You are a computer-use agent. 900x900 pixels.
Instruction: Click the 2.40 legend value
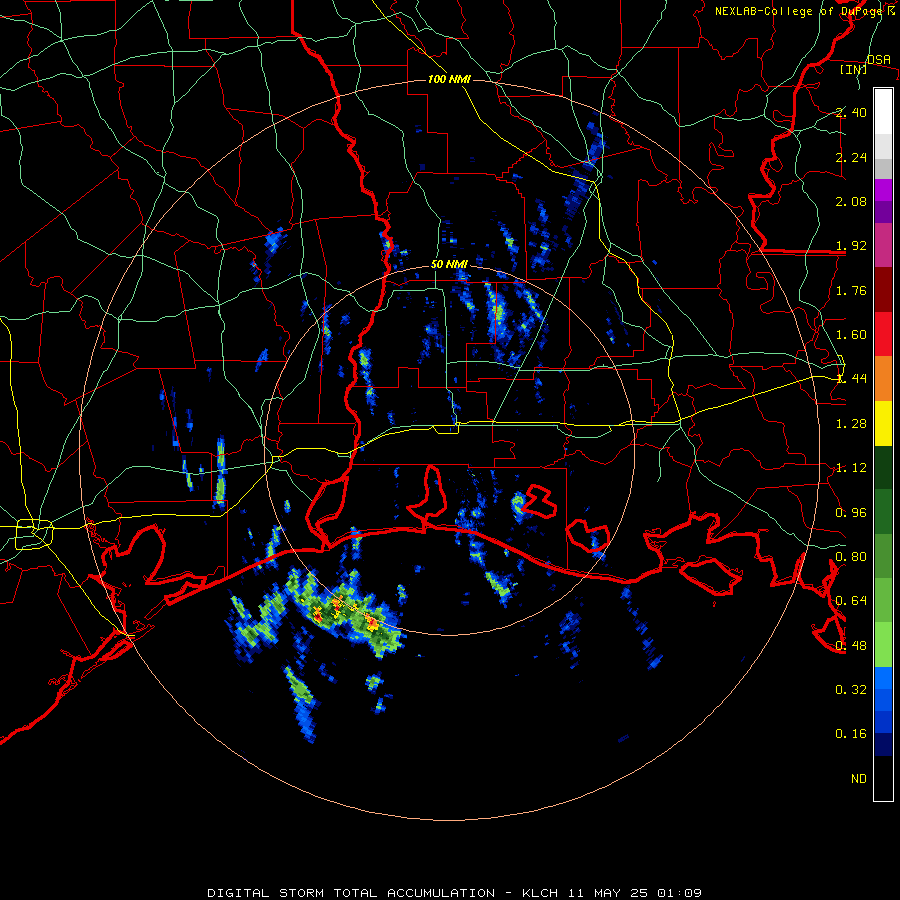[851, 112]
